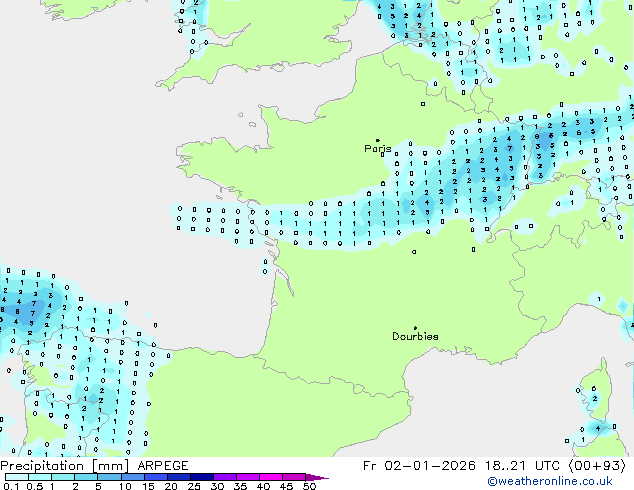
Task: Pick the 25 to 30 legend swatch
Action: point(202,477)
